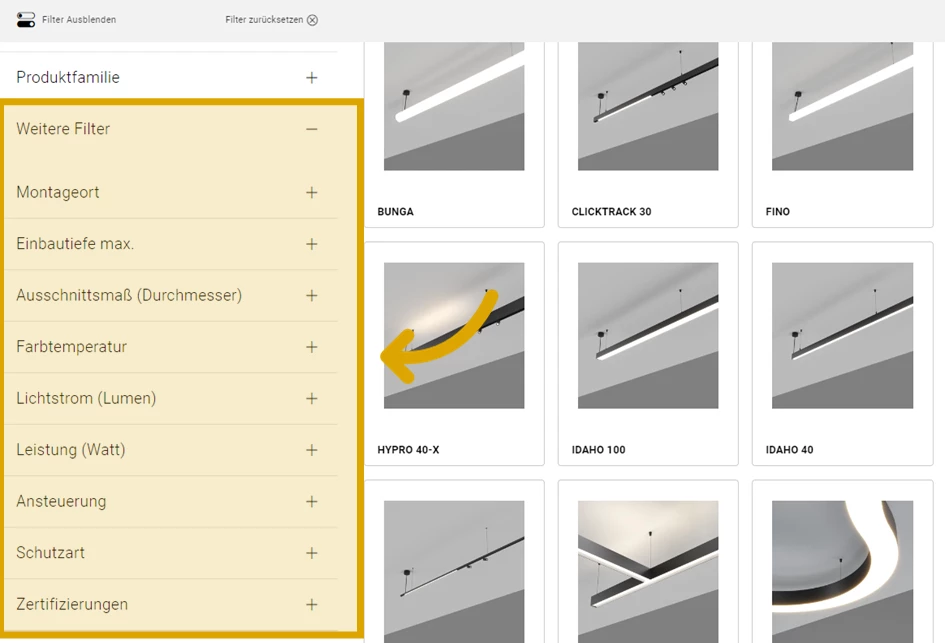This screenshot has width=945, height=643.
Task: Click plus icon next to Farbtemperatur
Action: (312, 347)
